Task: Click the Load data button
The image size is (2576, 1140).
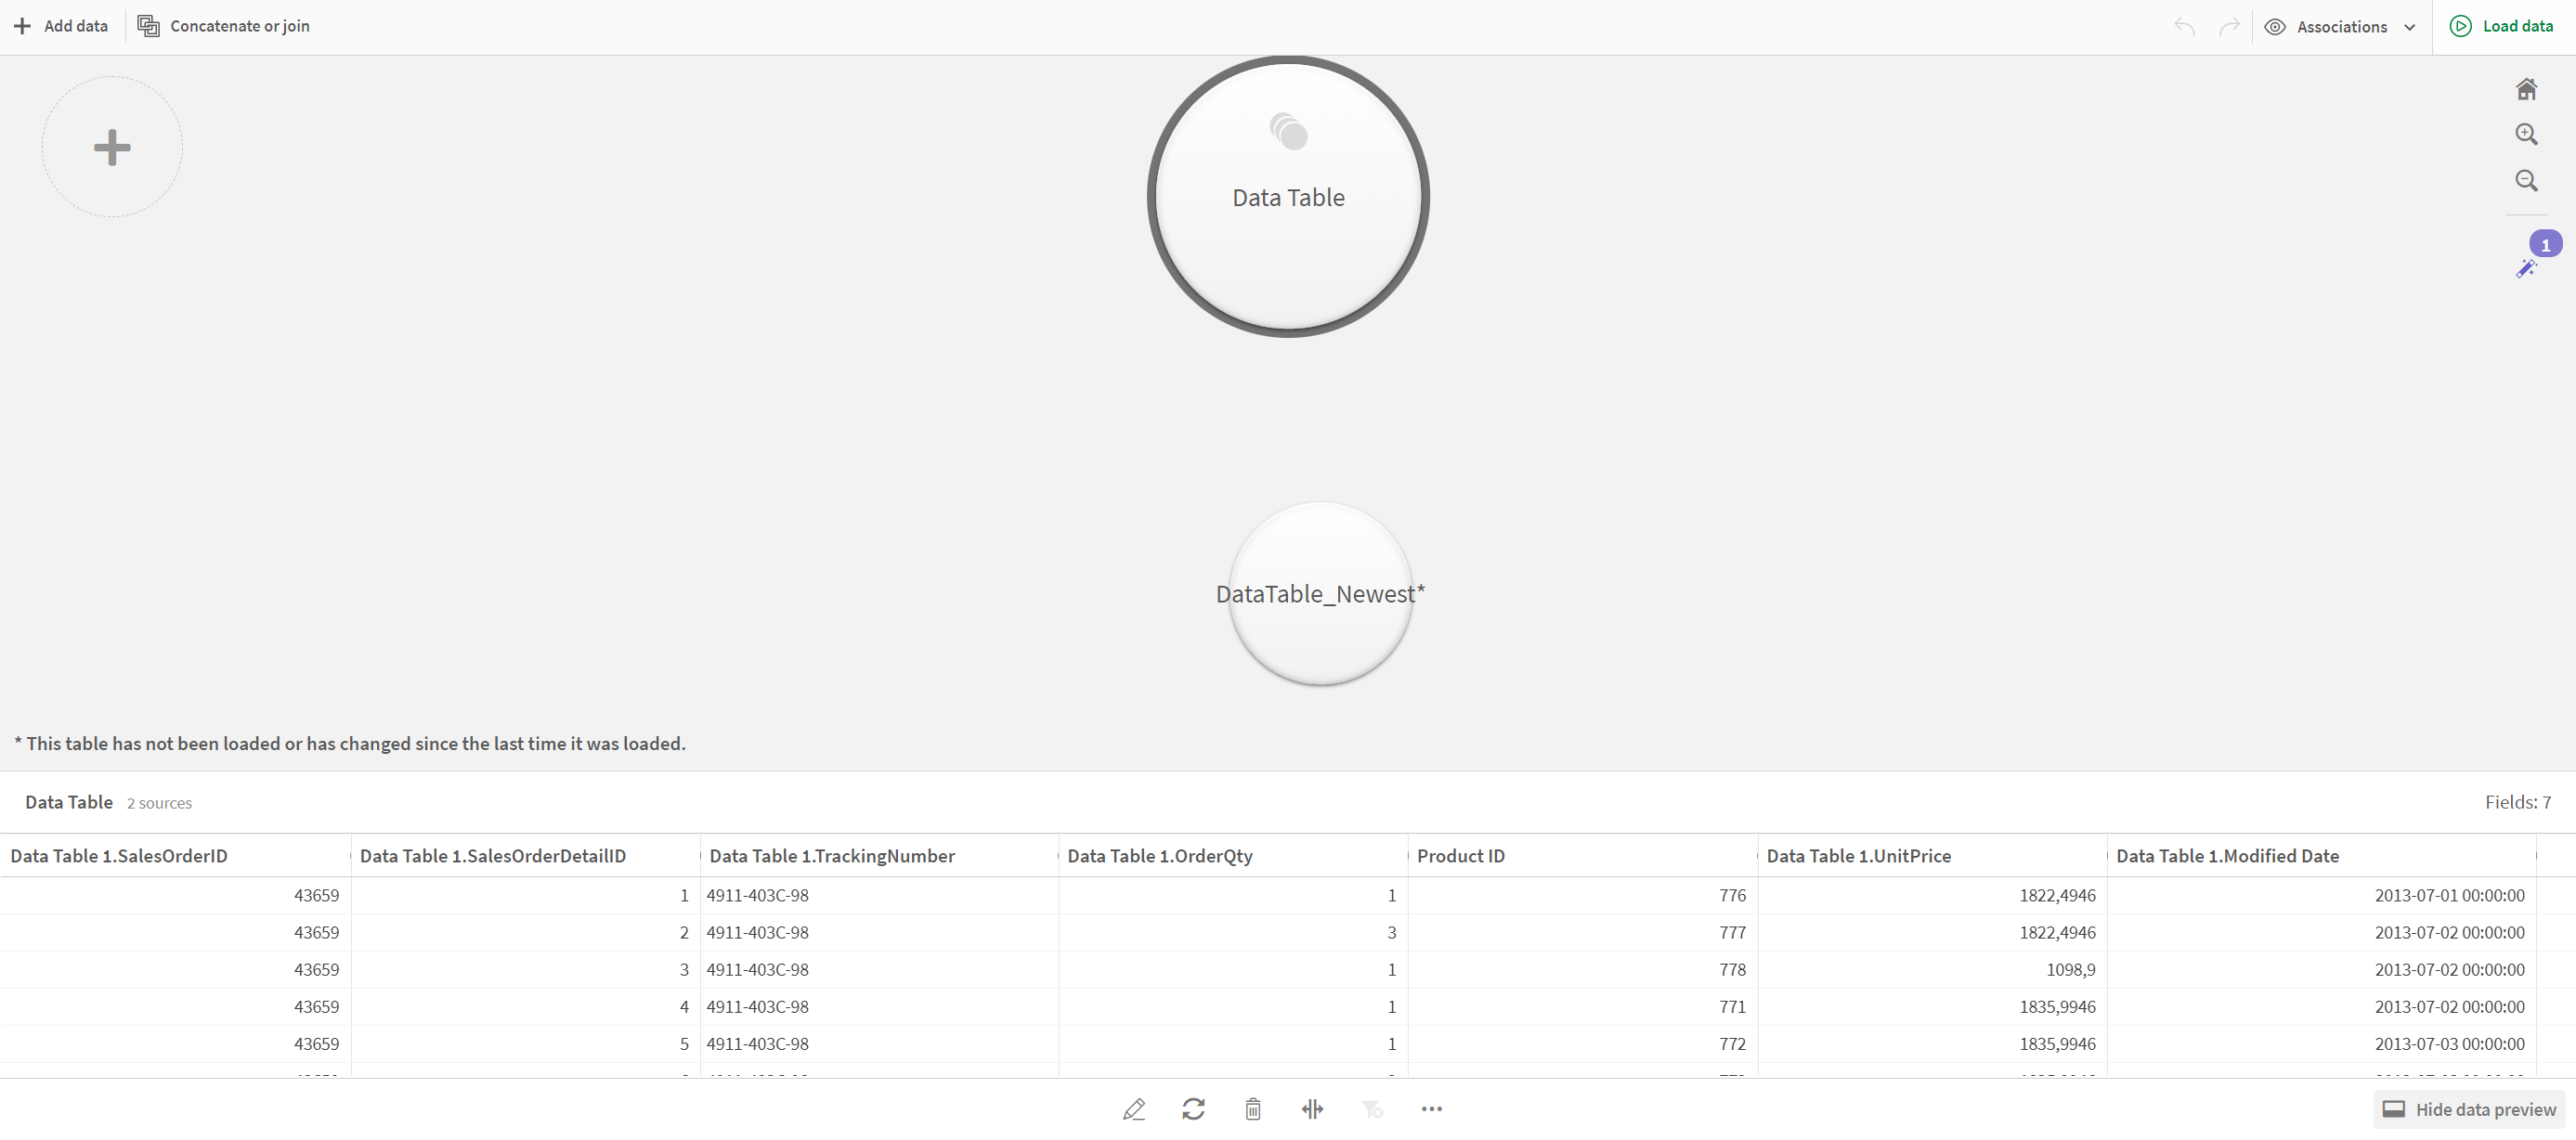Action: 2491,25
